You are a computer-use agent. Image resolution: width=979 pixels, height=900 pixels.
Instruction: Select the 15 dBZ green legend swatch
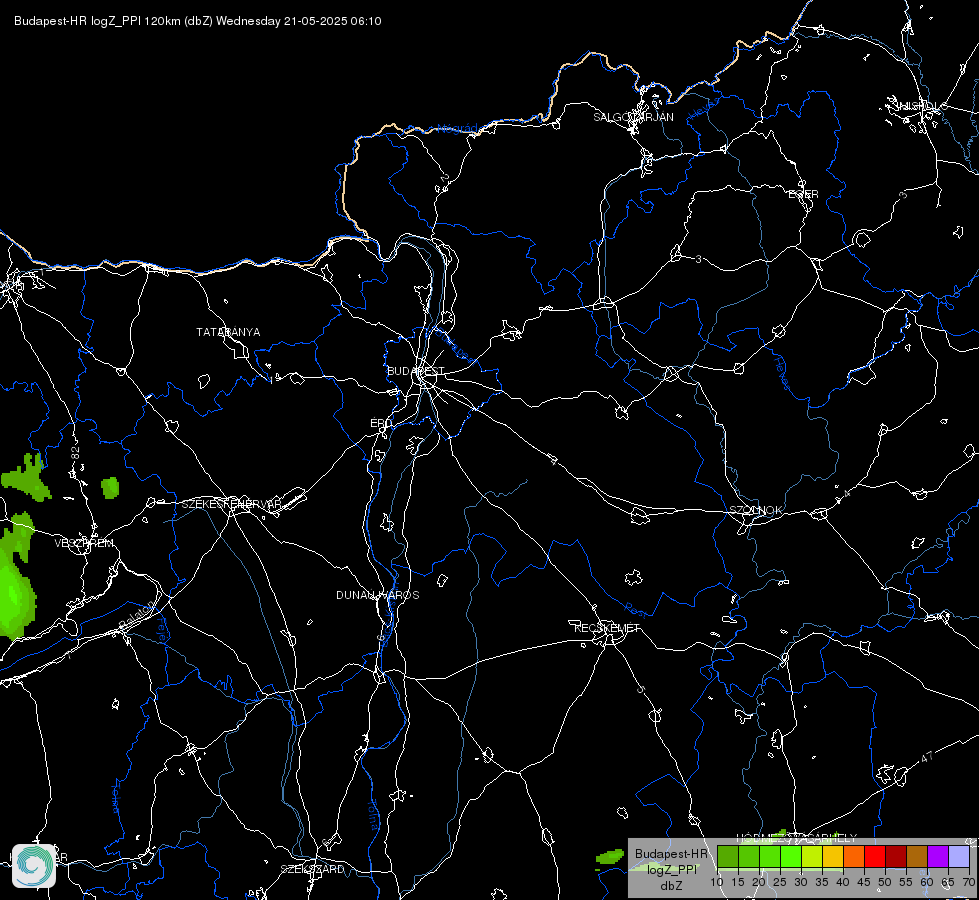pyautogui.click(x=749, y=856)
